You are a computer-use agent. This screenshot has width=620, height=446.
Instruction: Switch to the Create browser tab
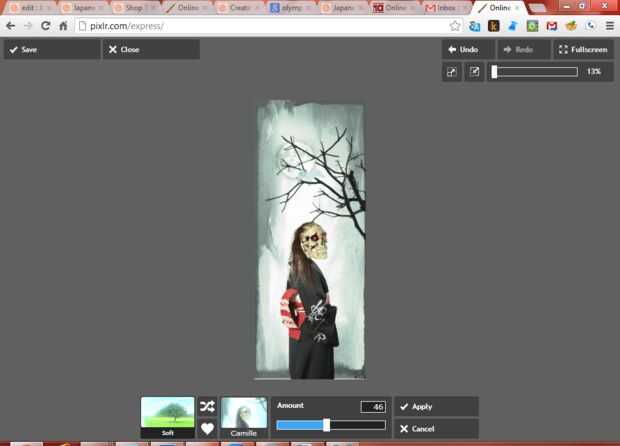238,8
